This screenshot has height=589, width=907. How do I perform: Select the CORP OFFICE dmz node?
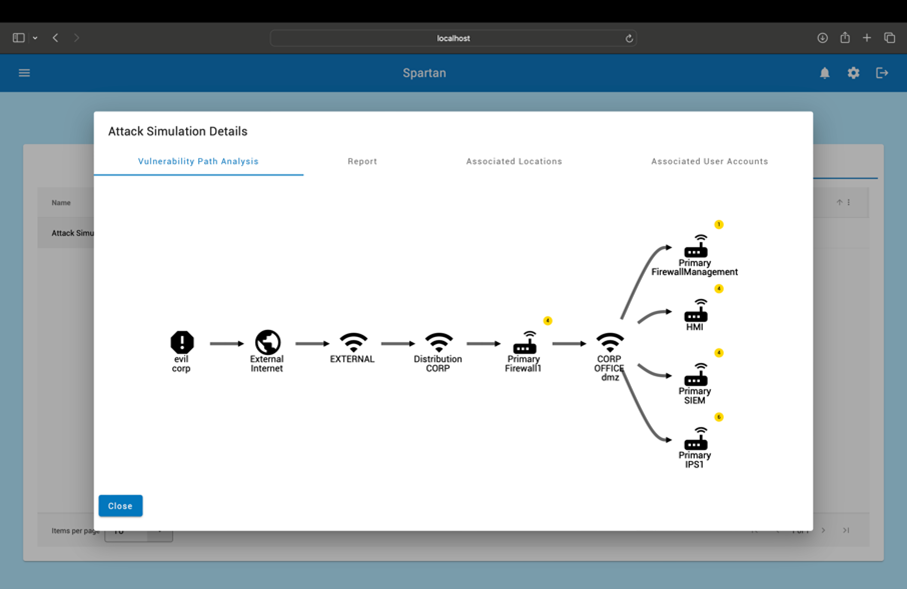coord(609,342)
